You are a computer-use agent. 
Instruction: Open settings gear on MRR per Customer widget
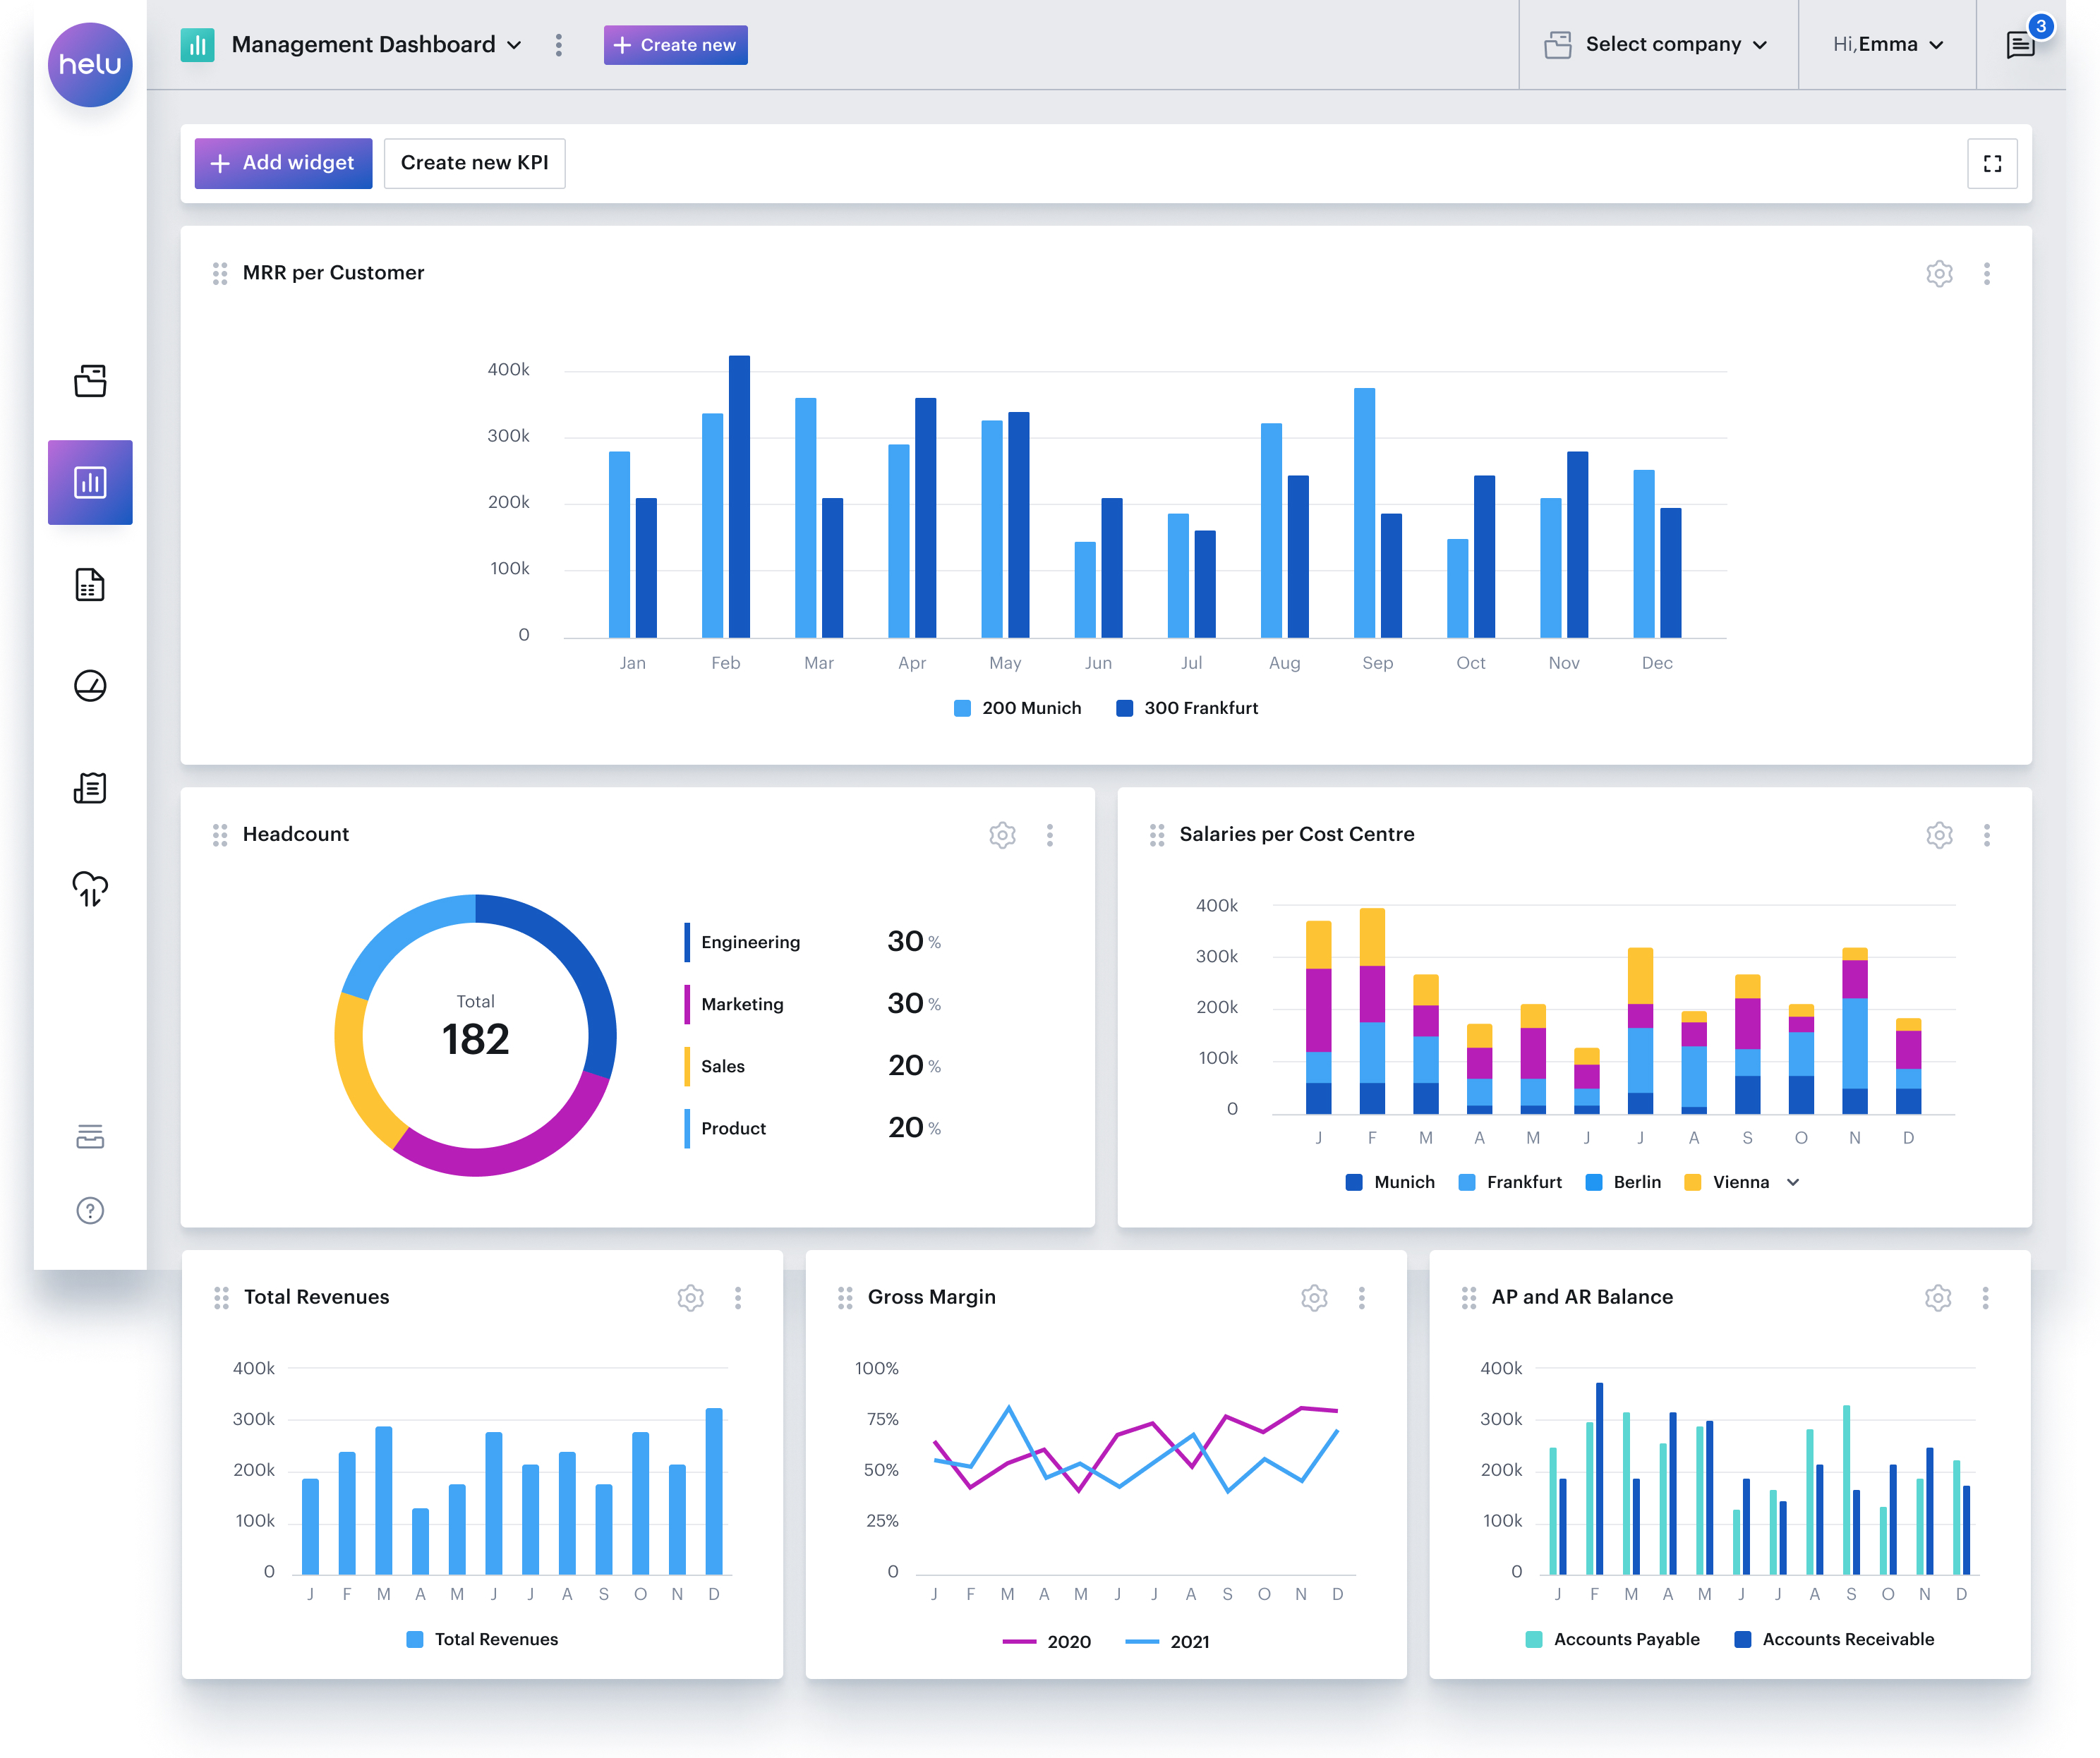[x=1939, y=273]
